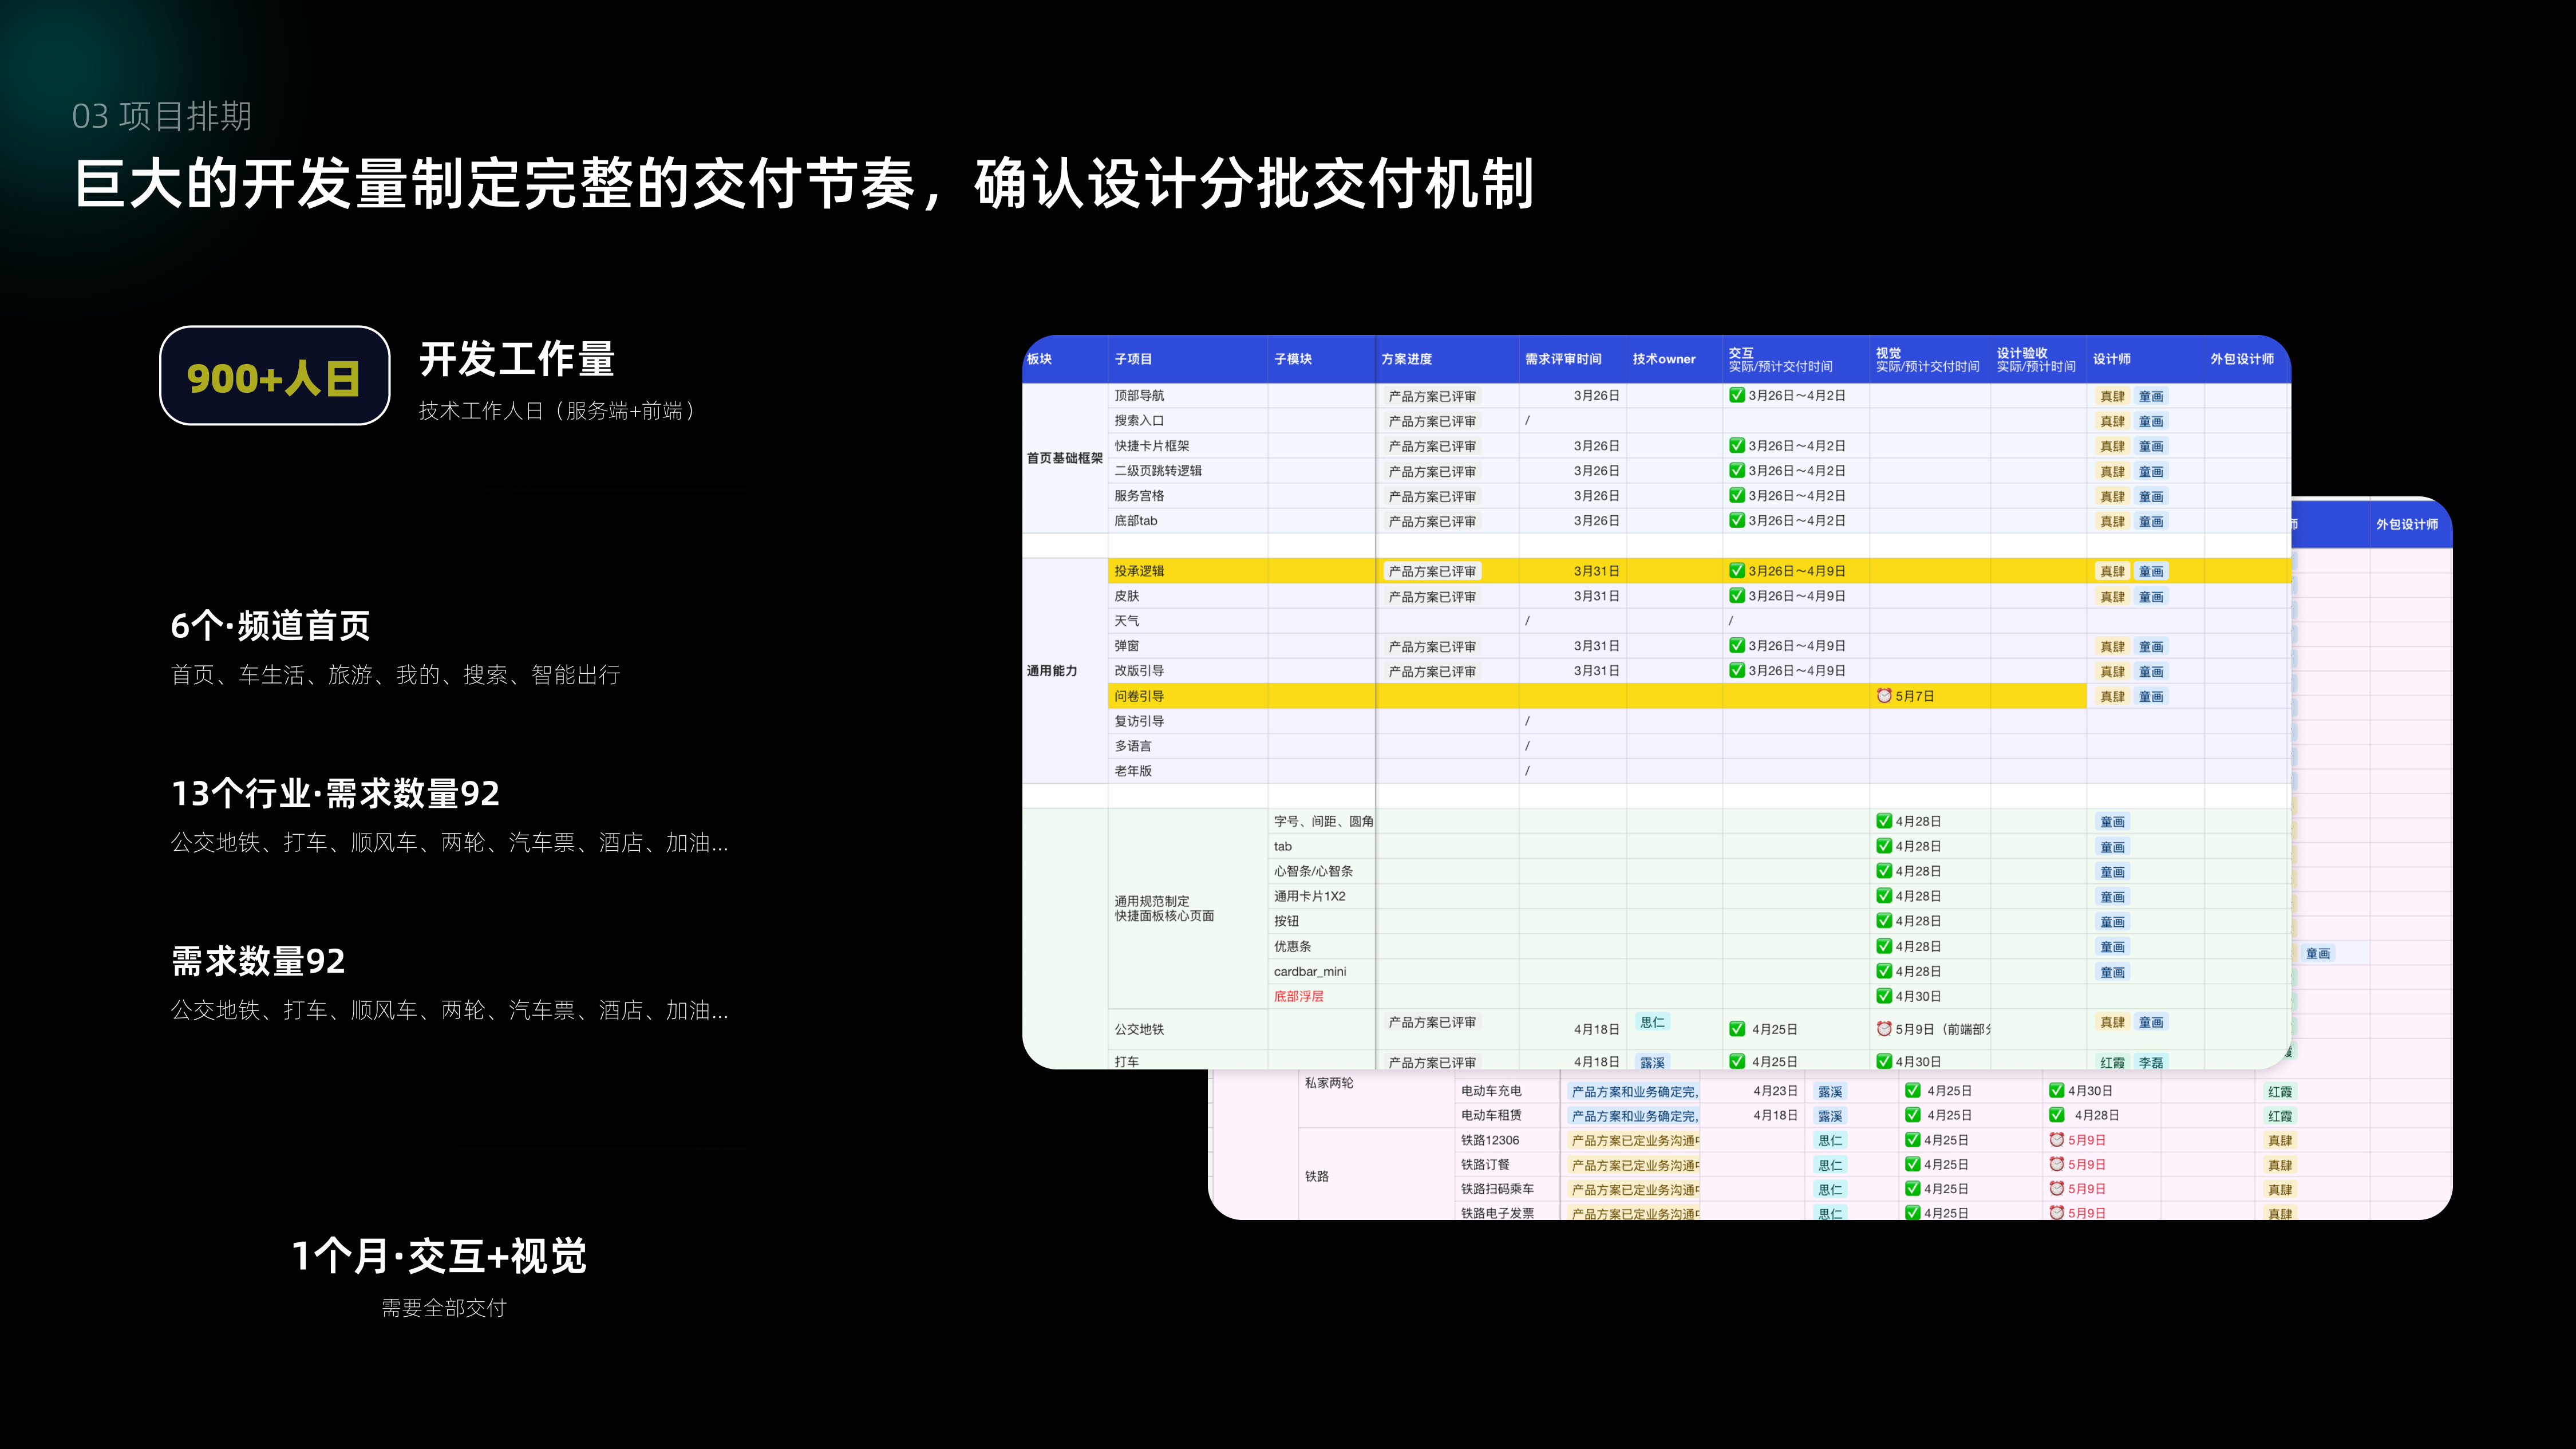Toggle the 4月30日 checkbox in 底部浮层 row
Viewport: 2576px width, 1449px height.
click(x=1884, y=996)
